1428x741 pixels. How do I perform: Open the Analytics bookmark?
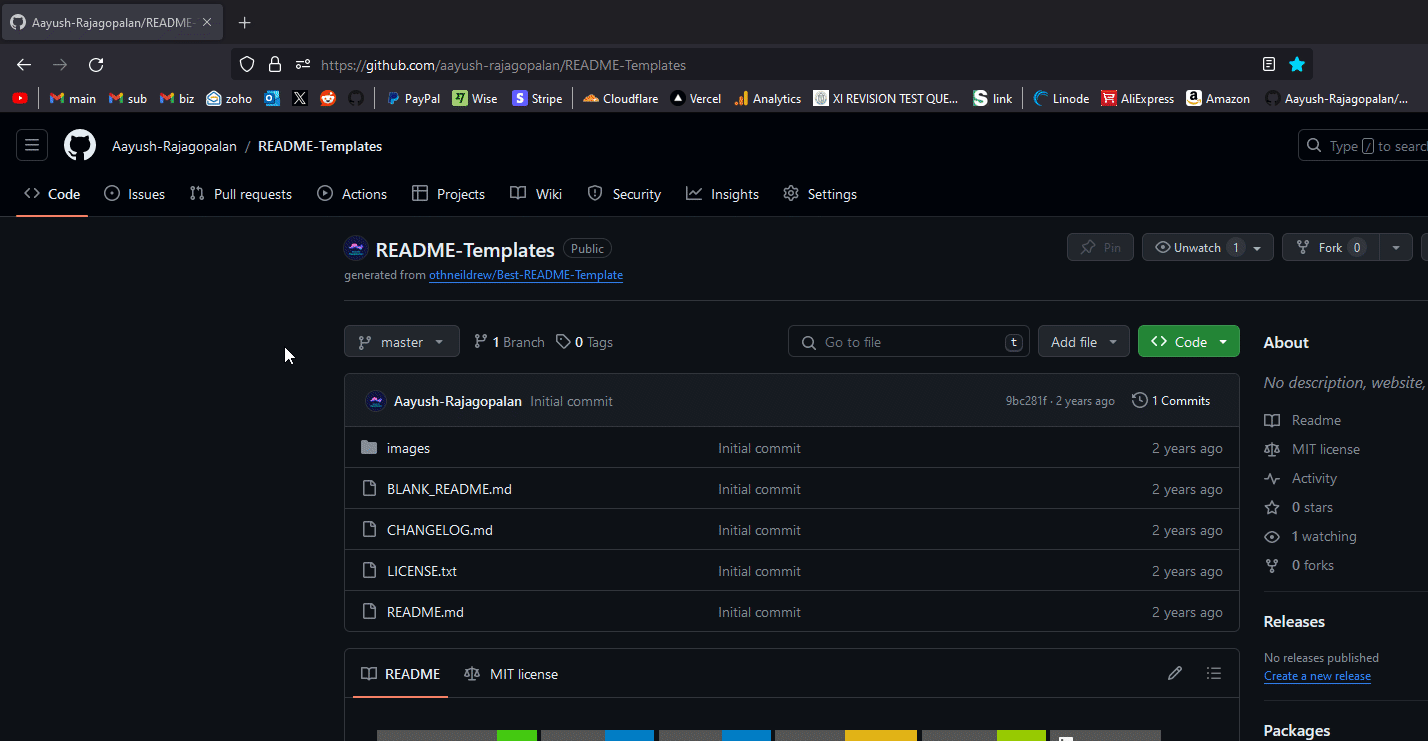coord(767,98)
